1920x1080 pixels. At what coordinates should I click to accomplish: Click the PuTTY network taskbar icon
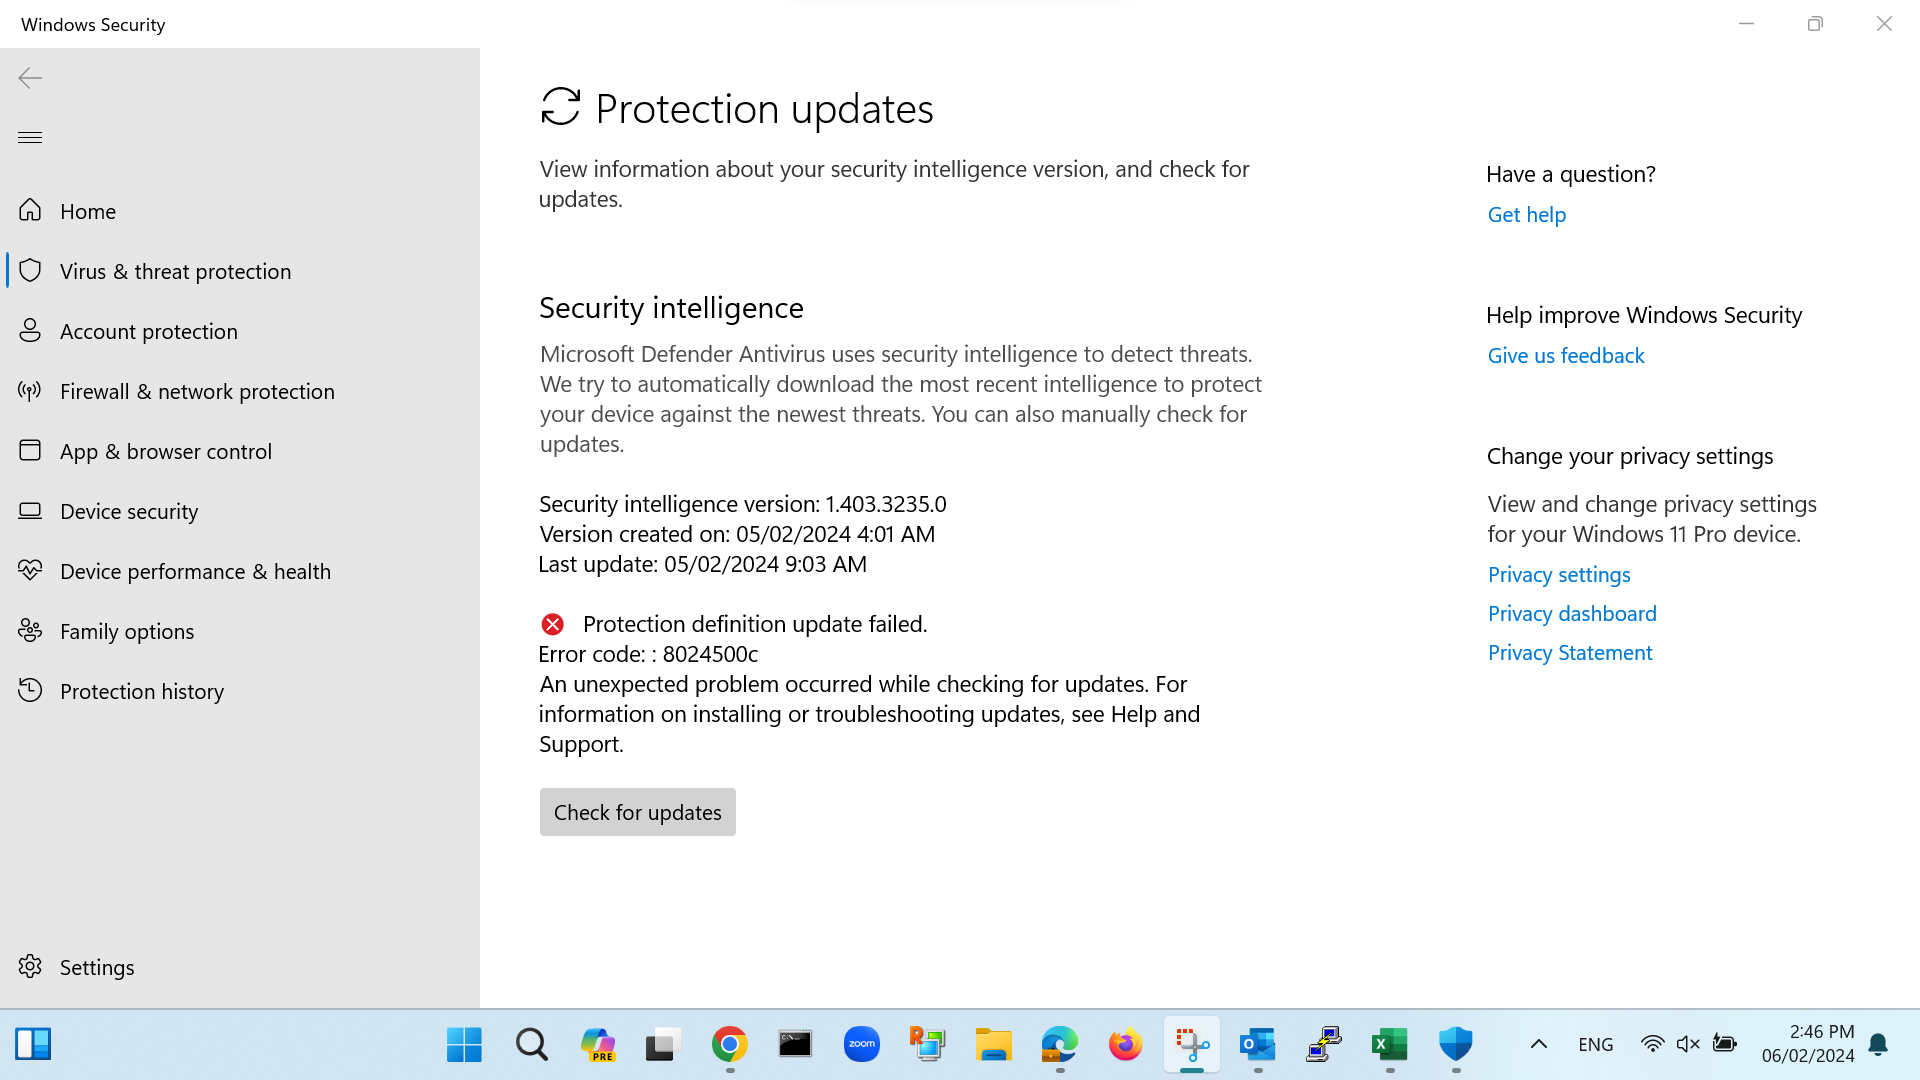pyautogui.click(x=1324, y=1045)
